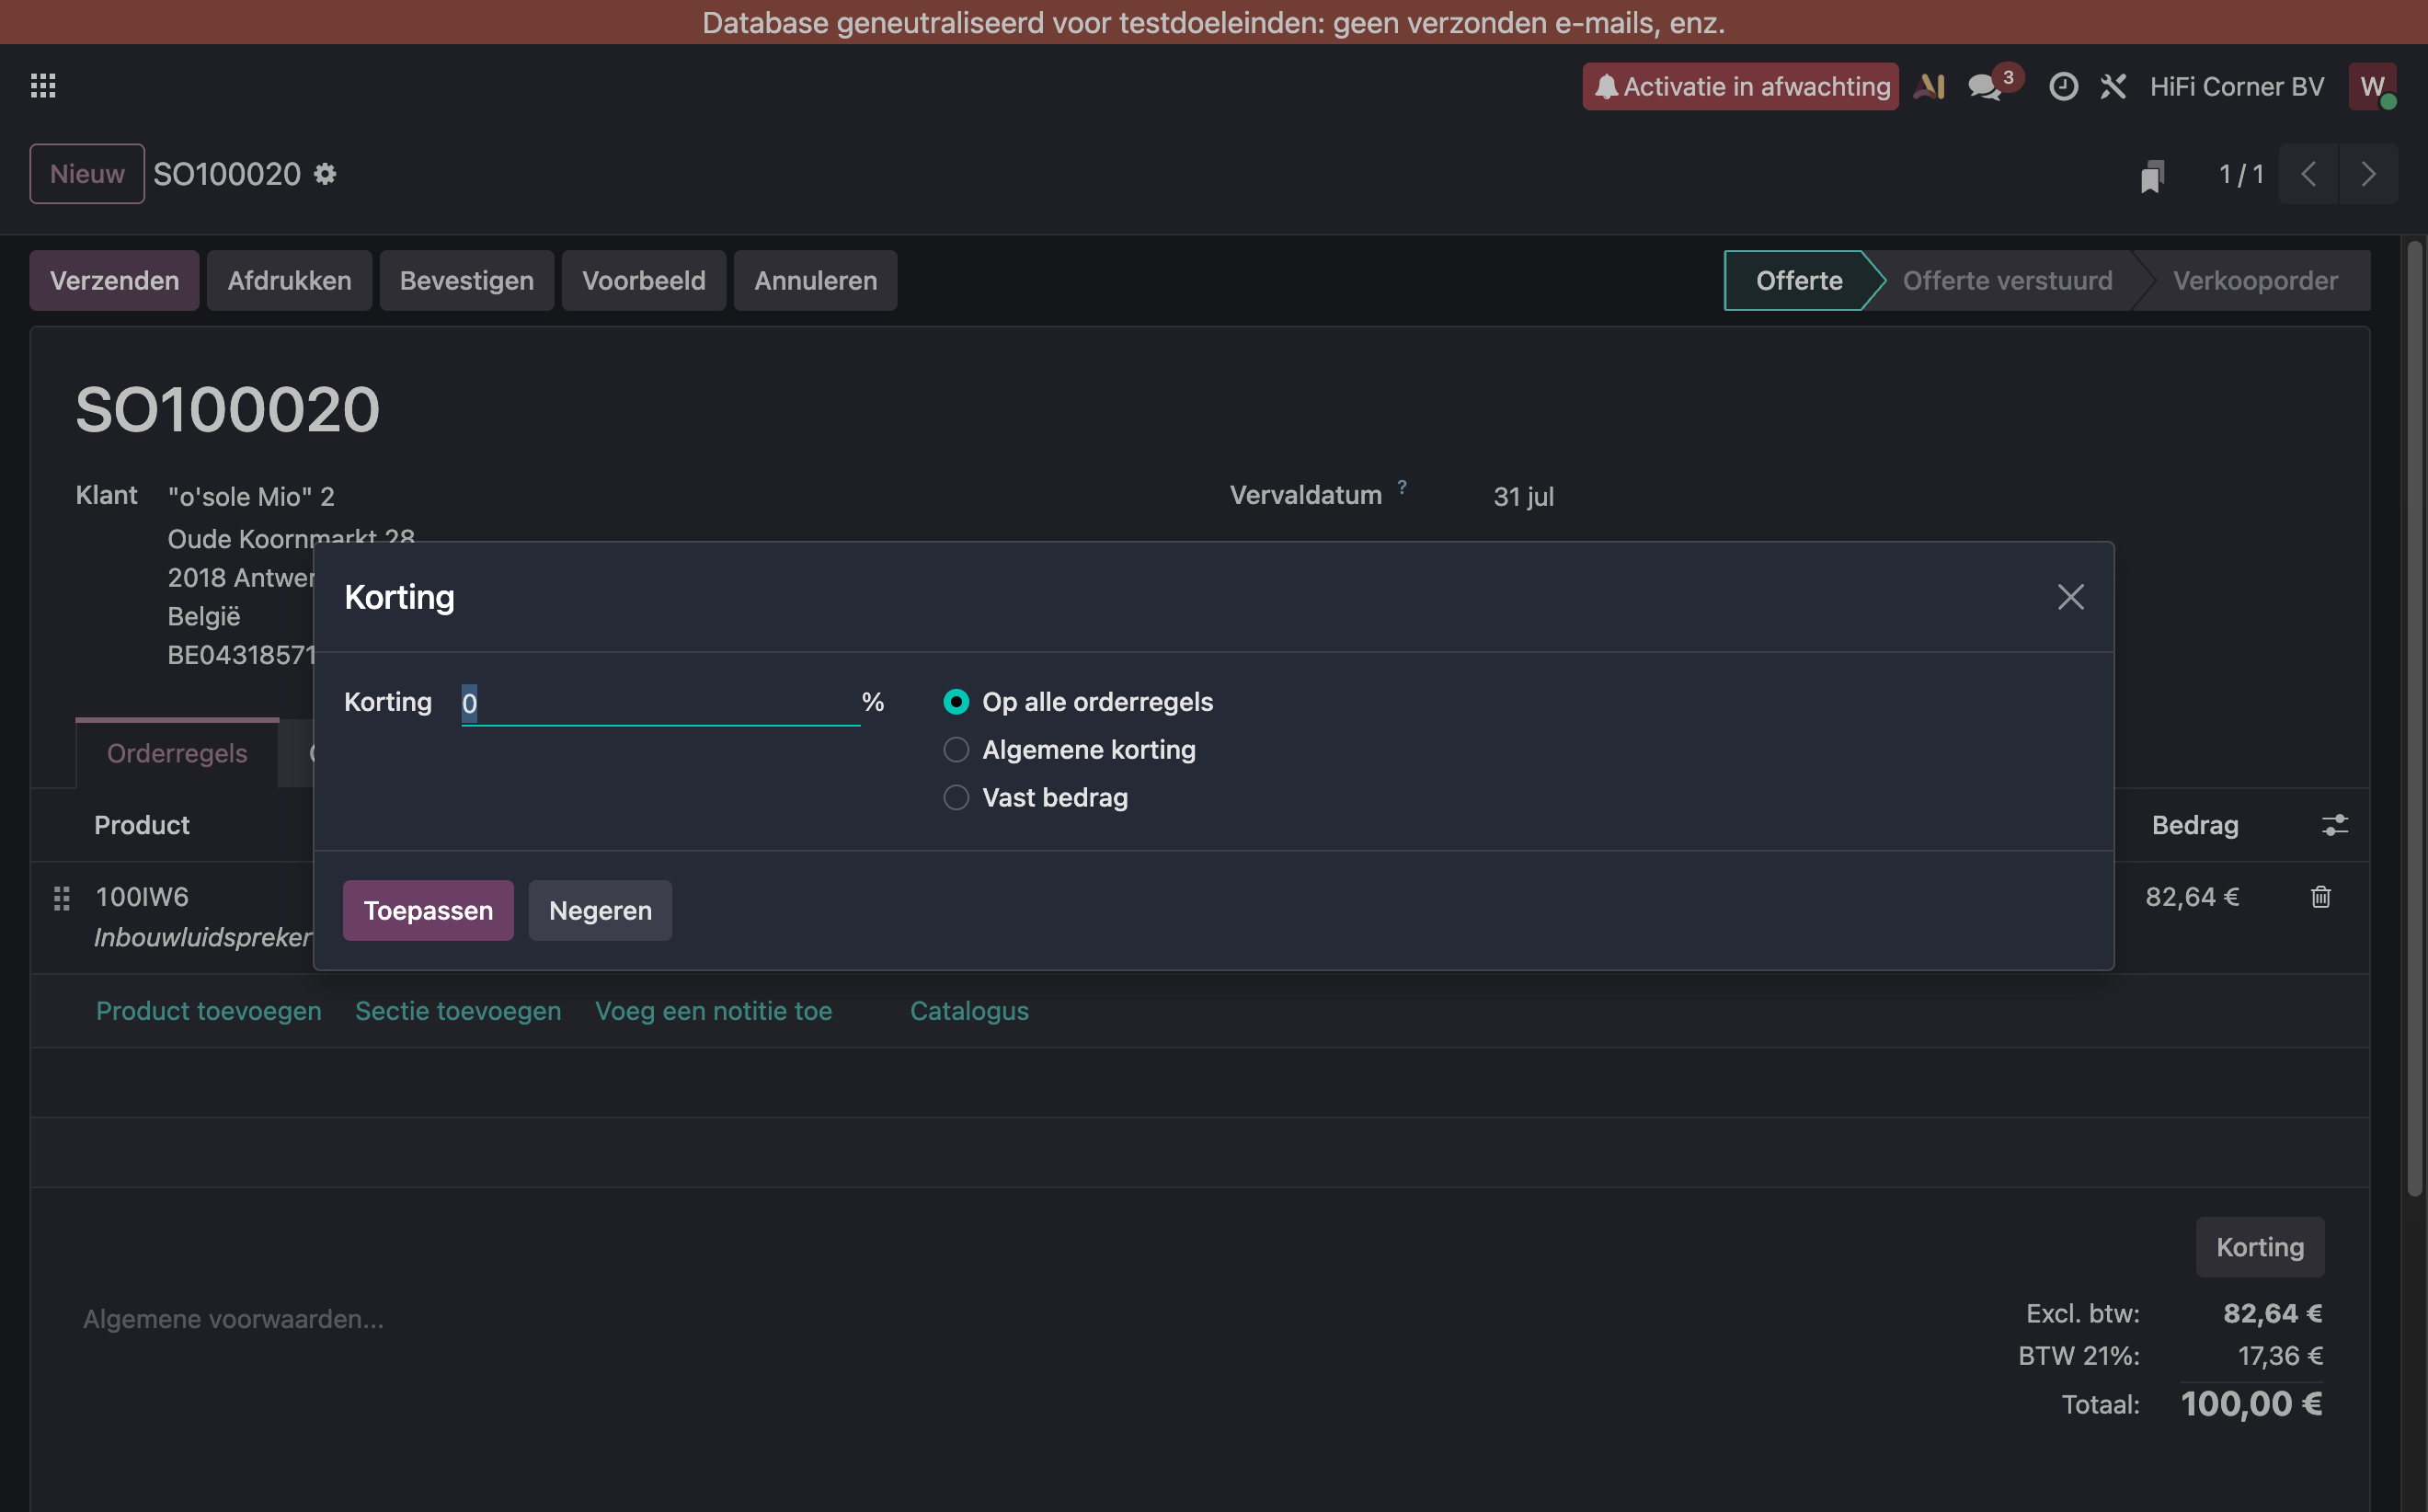
Task: Click Toepassen to apply discount
Action: [428, 911]
